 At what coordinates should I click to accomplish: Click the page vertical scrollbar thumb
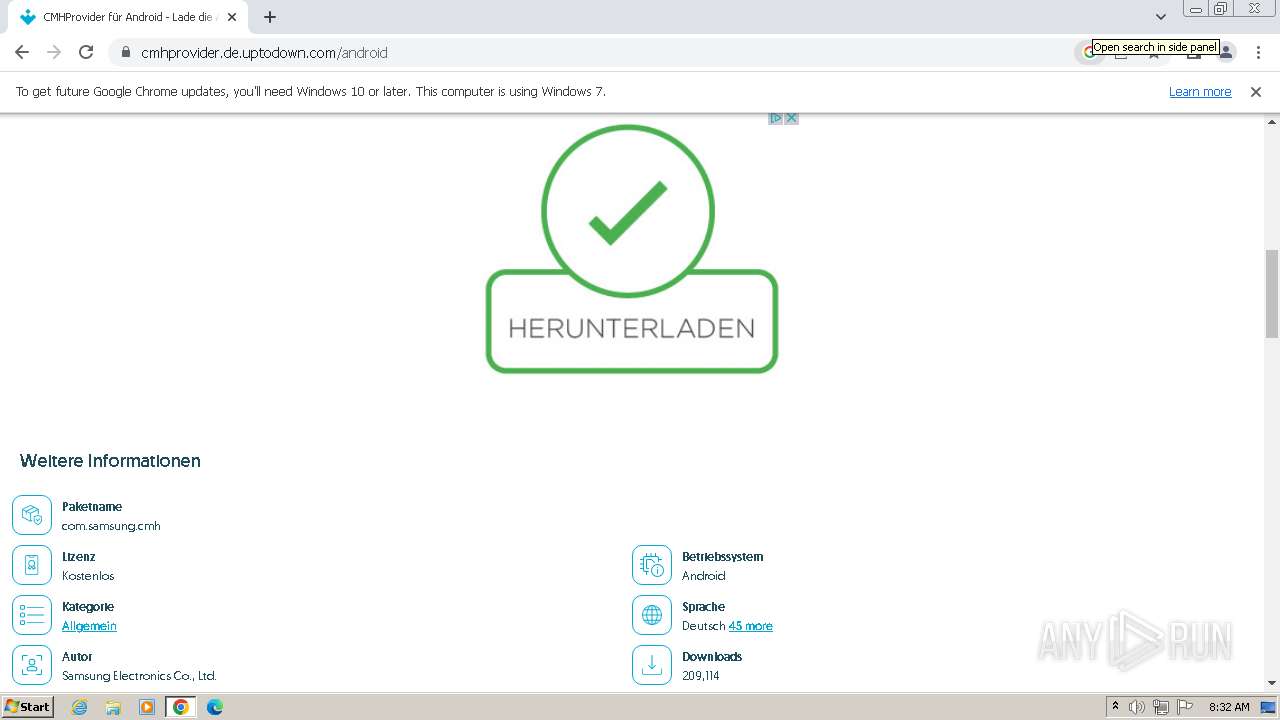tap(1272, 294)
